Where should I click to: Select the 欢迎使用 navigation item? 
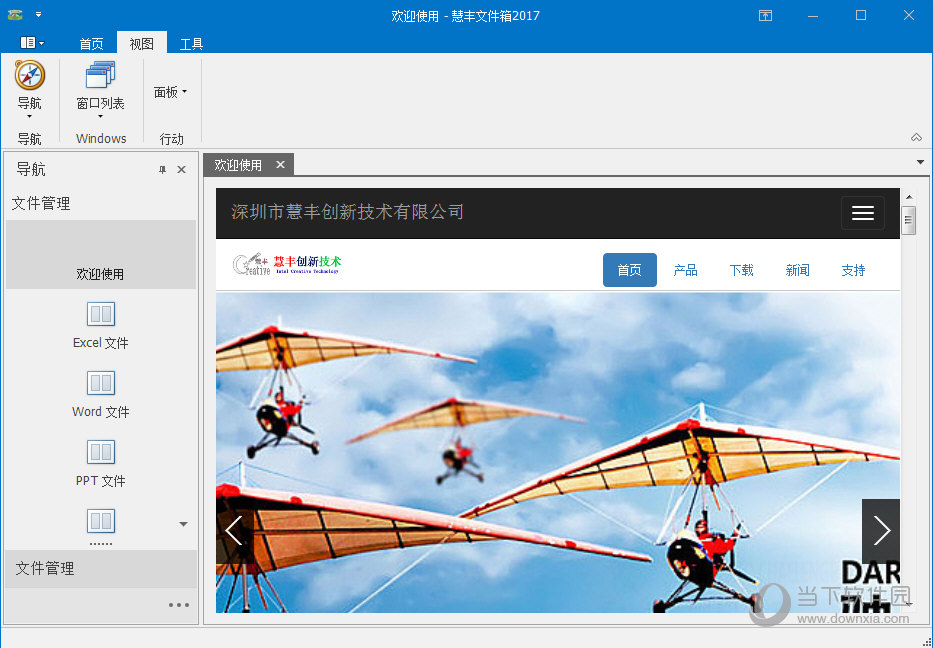click(101, 255)
